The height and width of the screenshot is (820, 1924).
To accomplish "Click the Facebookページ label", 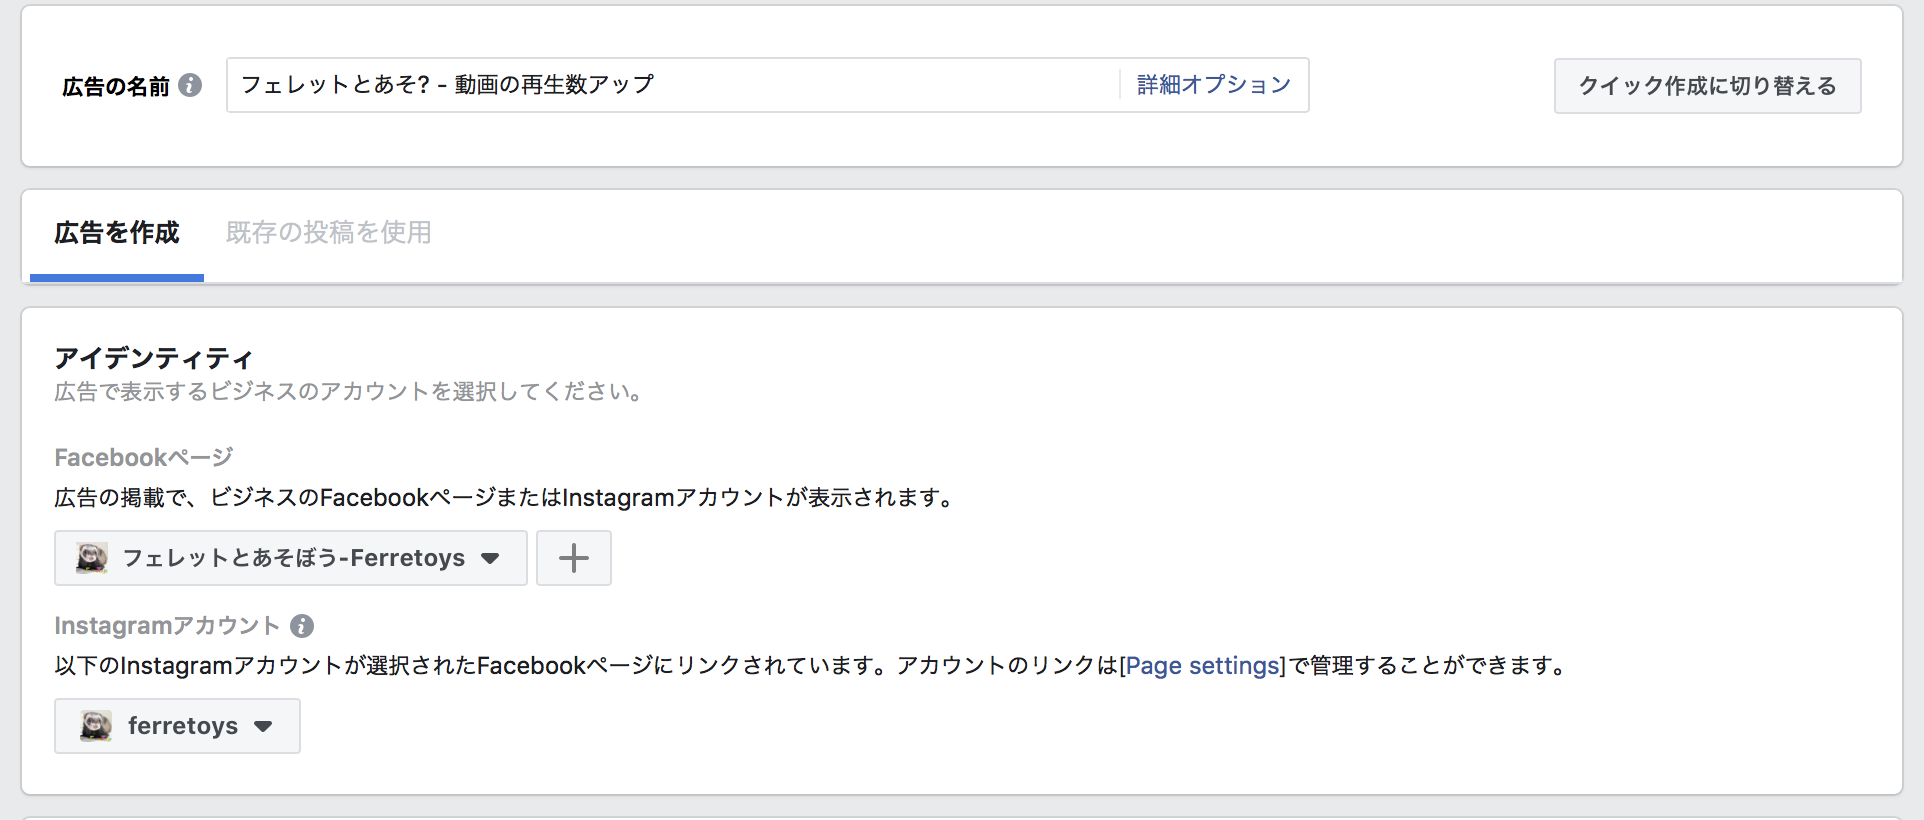I will tap(144, 458).
